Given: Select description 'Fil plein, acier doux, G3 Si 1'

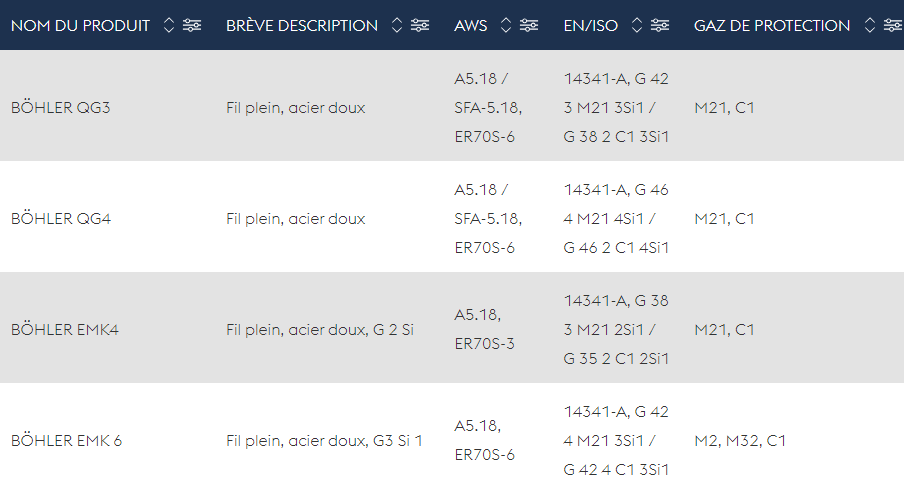Looking at the screenshot, I should [x=324, y=441].
